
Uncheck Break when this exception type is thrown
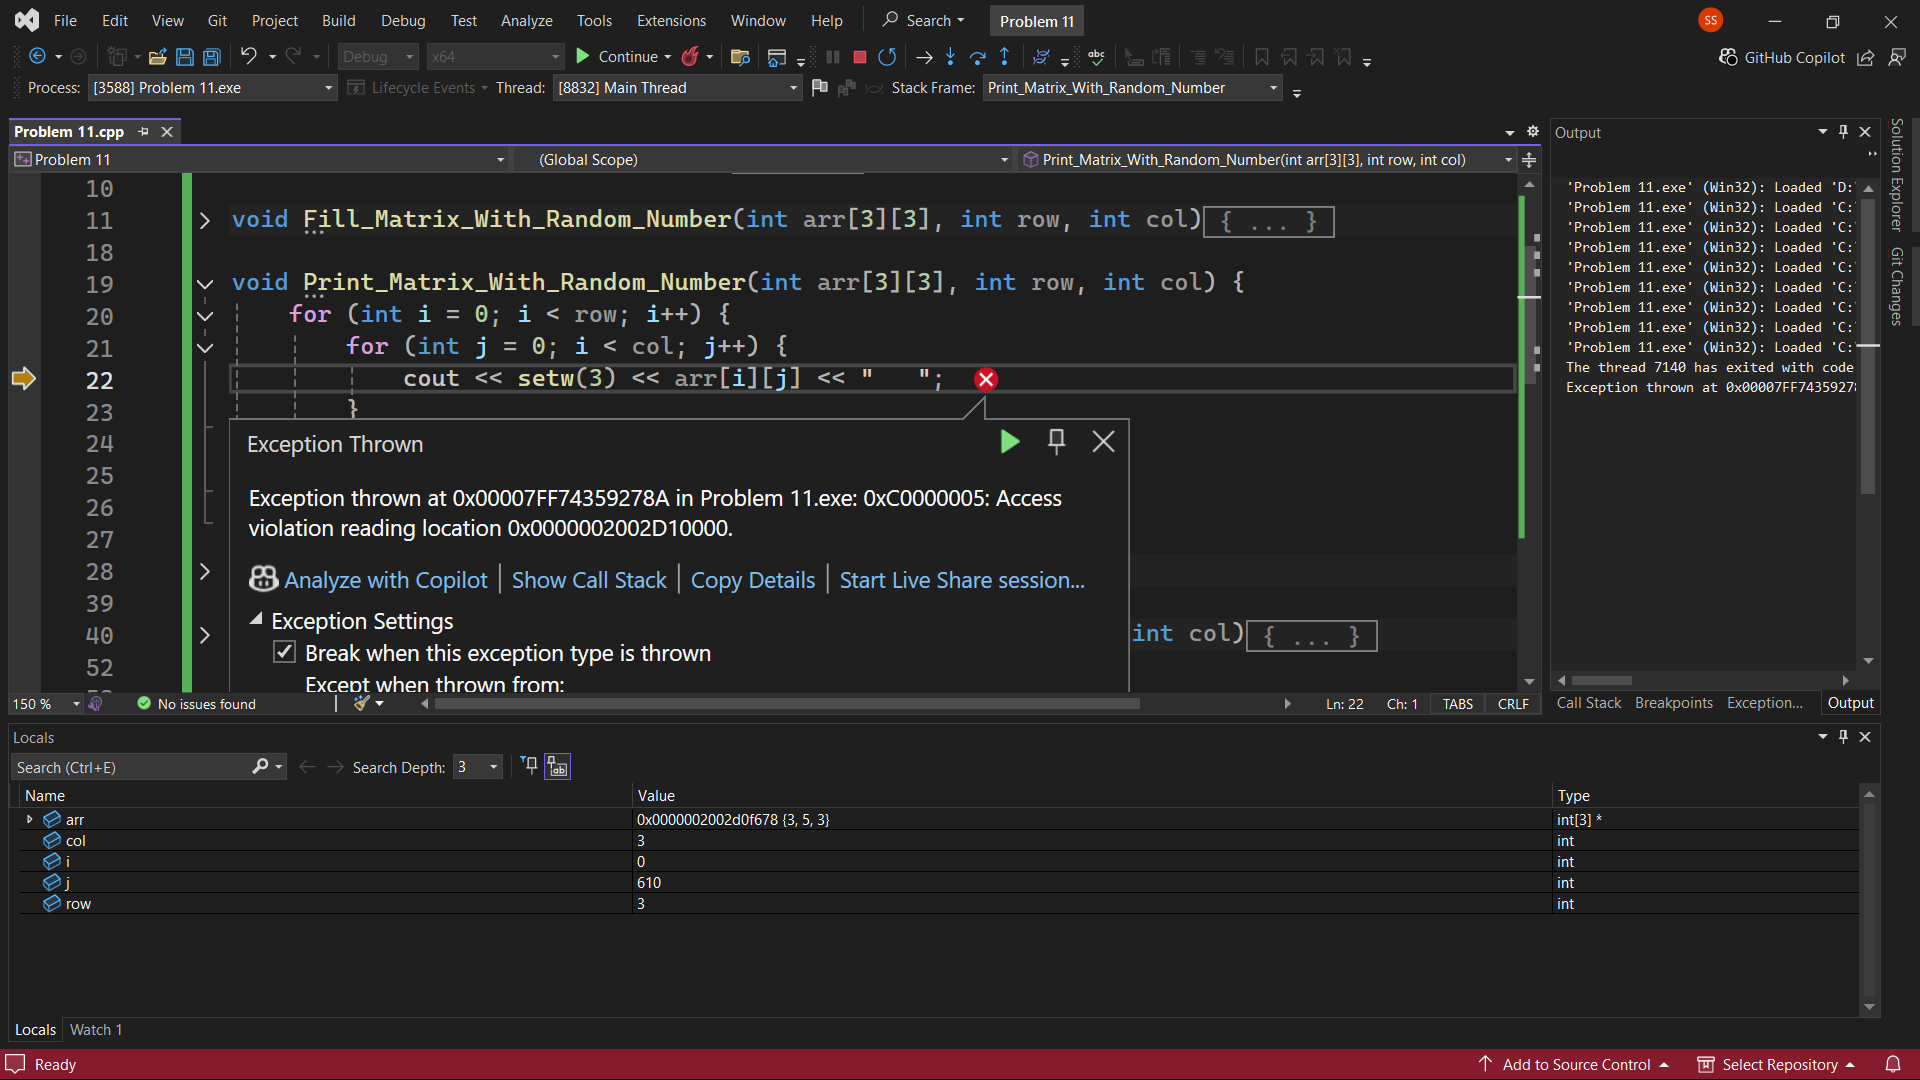[285, 652]
